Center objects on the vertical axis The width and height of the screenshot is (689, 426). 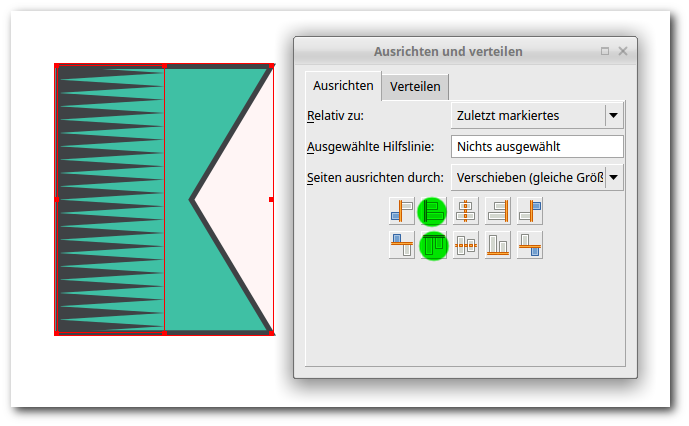[465, 211]
